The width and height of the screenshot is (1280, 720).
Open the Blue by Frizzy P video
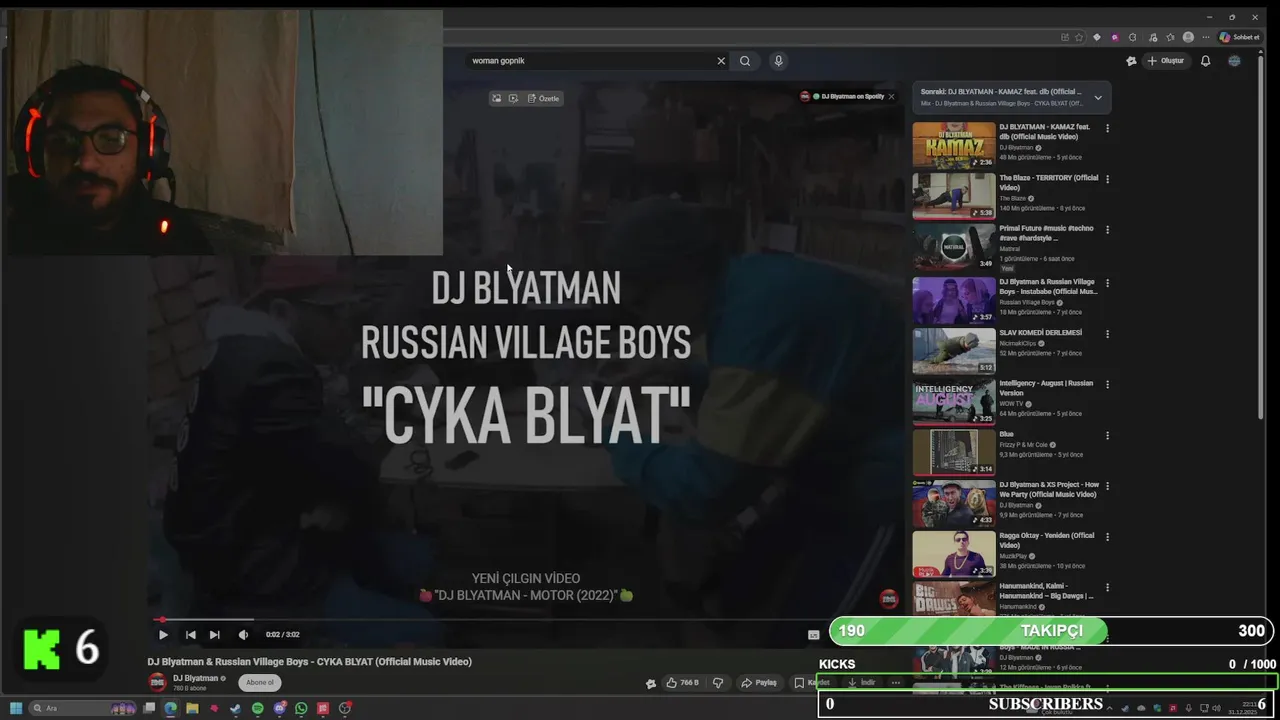954,453
